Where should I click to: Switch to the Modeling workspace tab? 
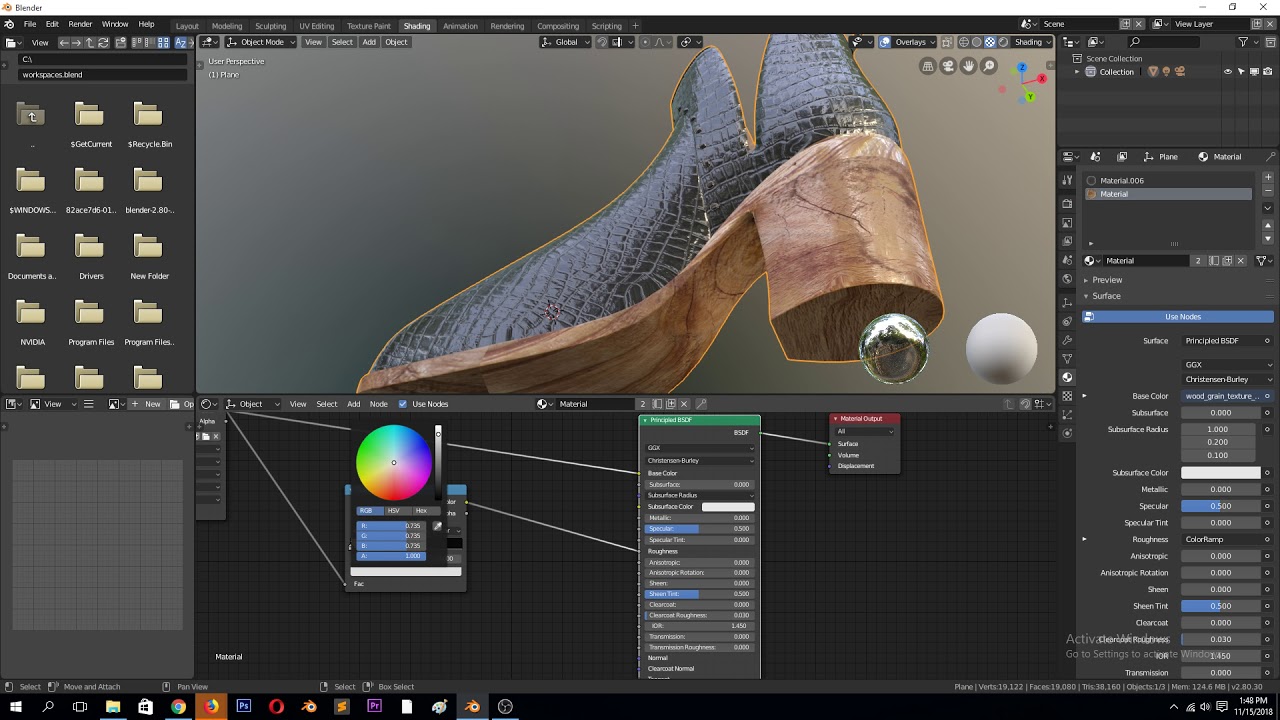226,26
